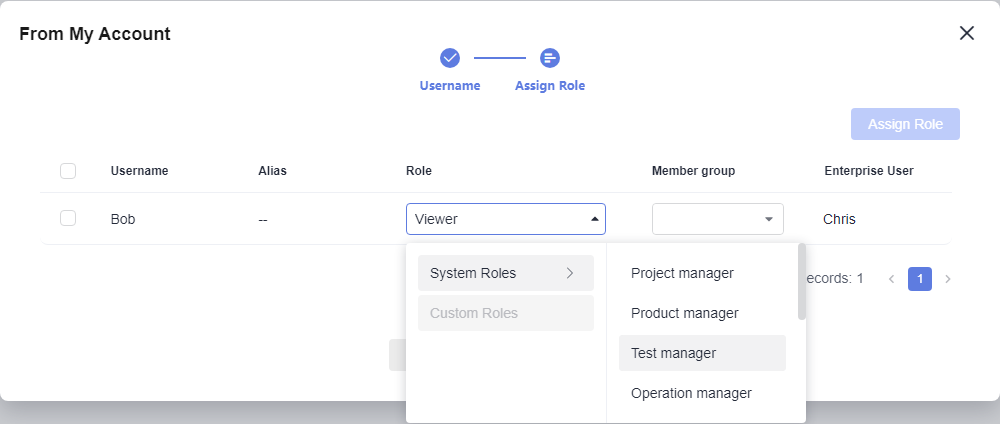Click page number 1 button
The image size is (1000, 424).
pyautogui.click(x=920, y=279)
